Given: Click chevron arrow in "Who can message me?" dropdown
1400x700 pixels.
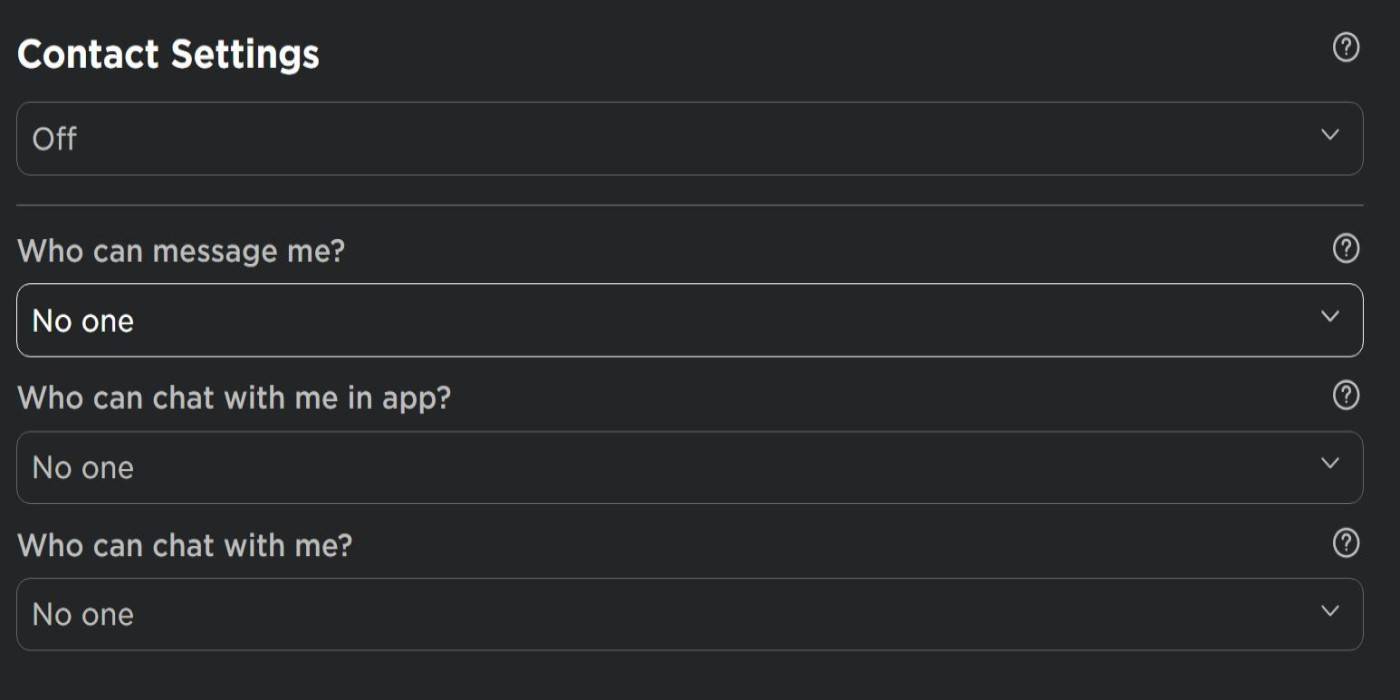Looking at the screenshot, I should coord(1329,317).
